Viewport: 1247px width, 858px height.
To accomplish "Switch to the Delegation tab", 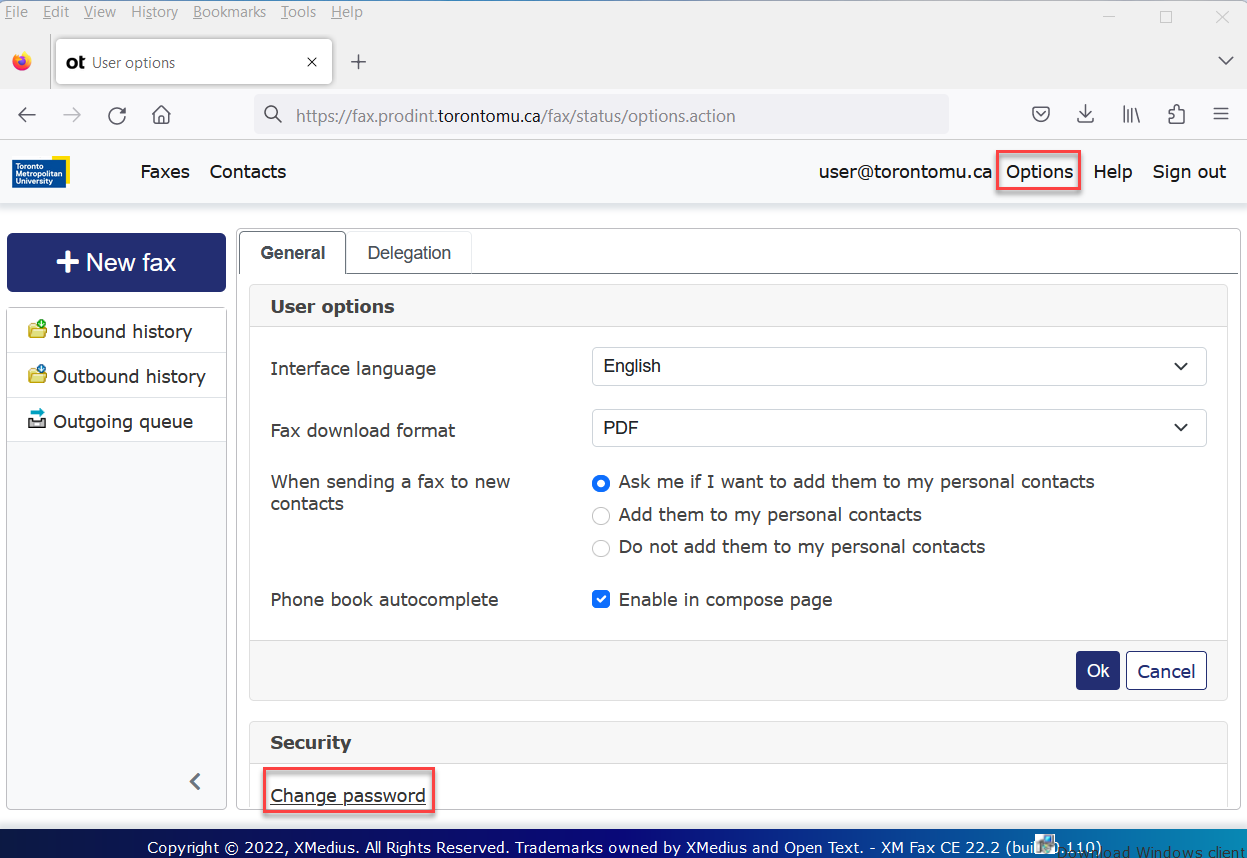I will [409, 253].
